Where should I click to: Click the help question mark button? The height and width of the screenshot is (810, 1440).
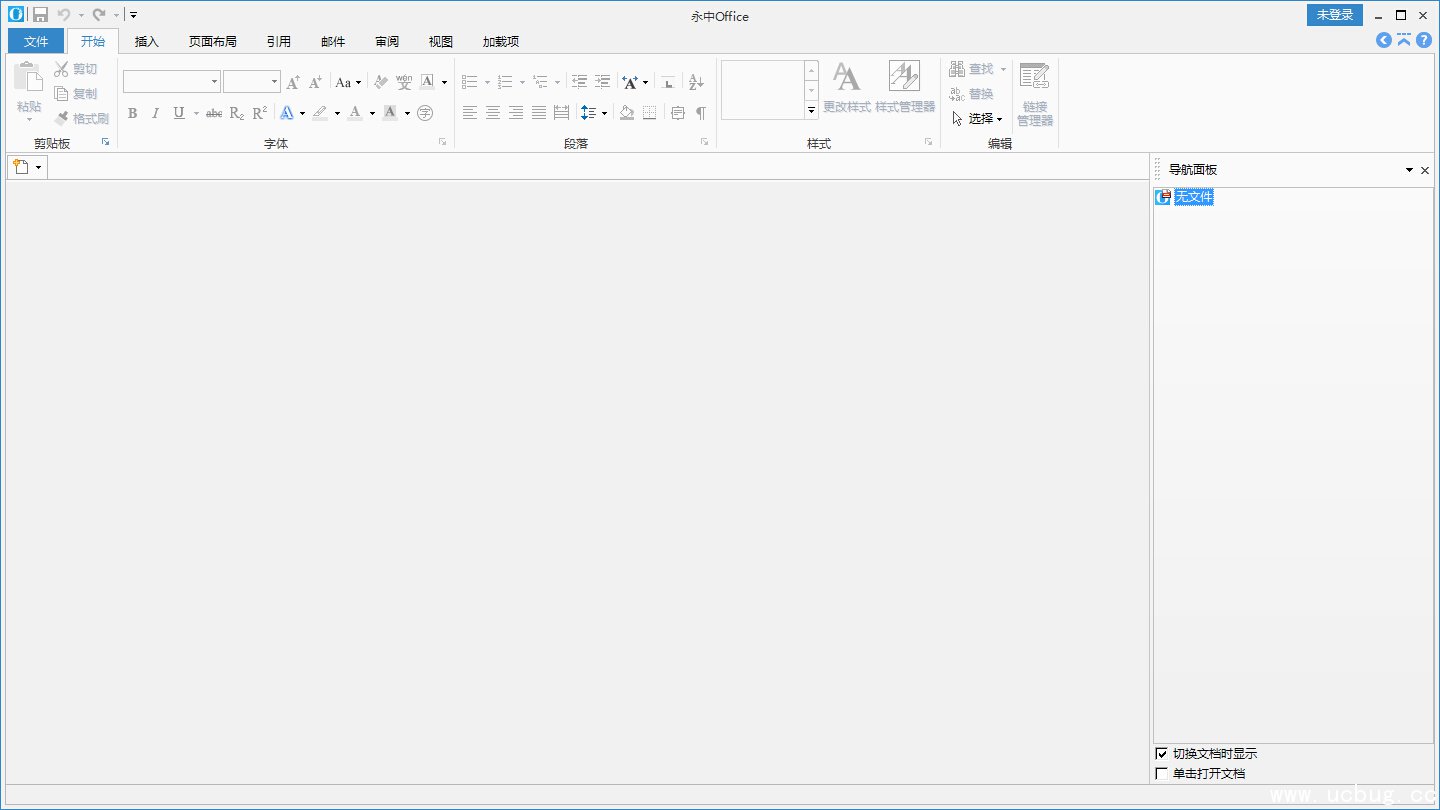tap(1424, 40)
